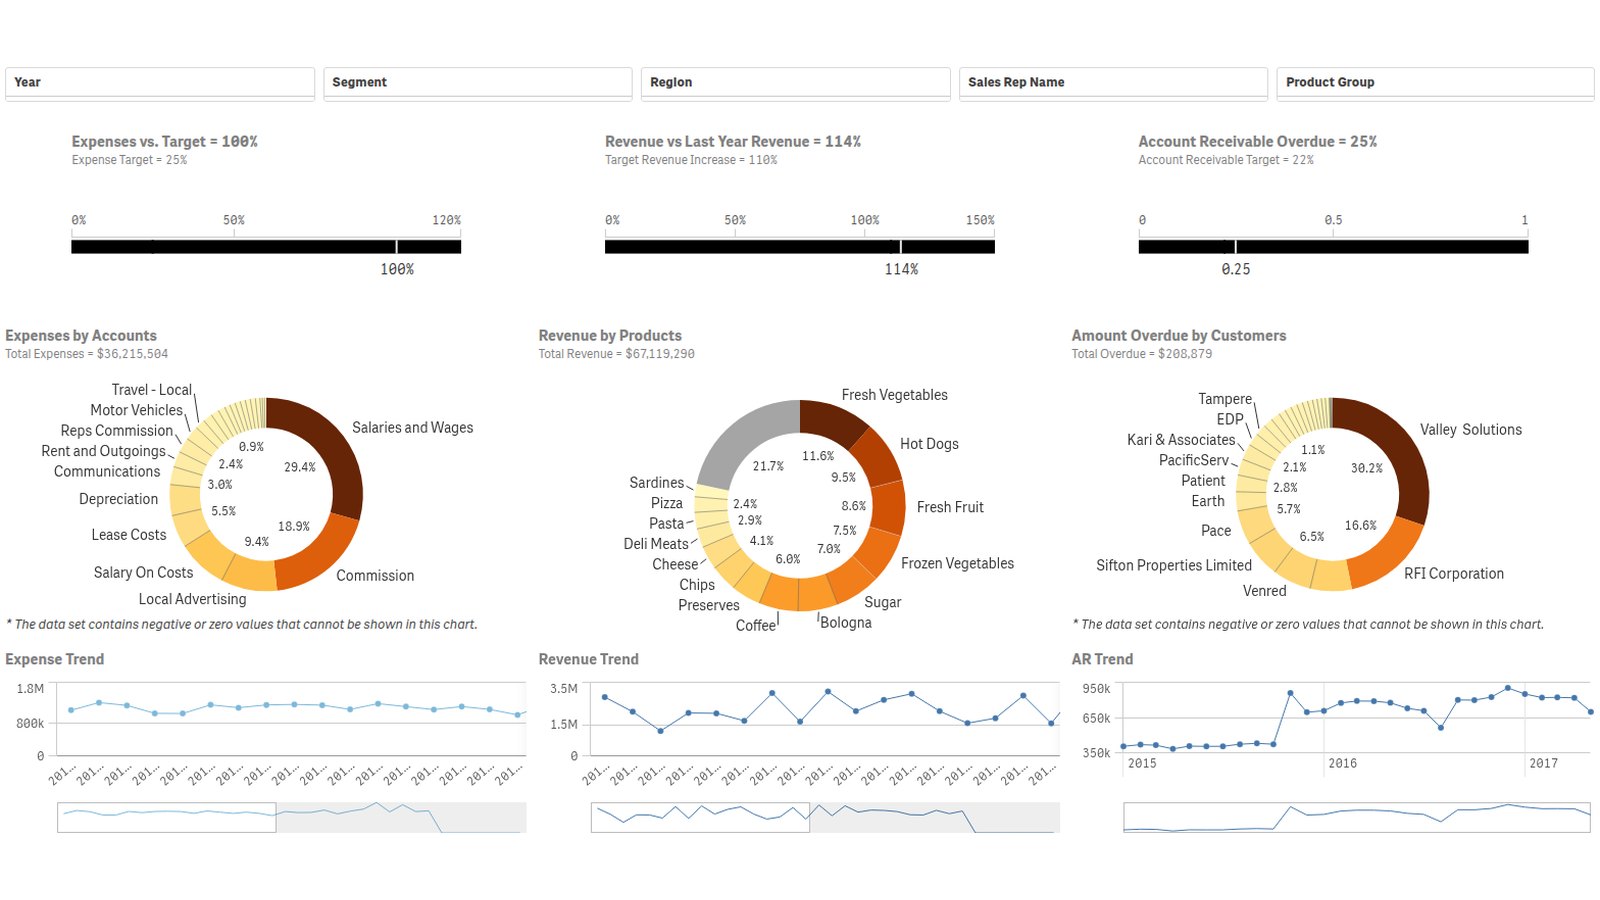Open the Year filter pane

pos(160,83)
